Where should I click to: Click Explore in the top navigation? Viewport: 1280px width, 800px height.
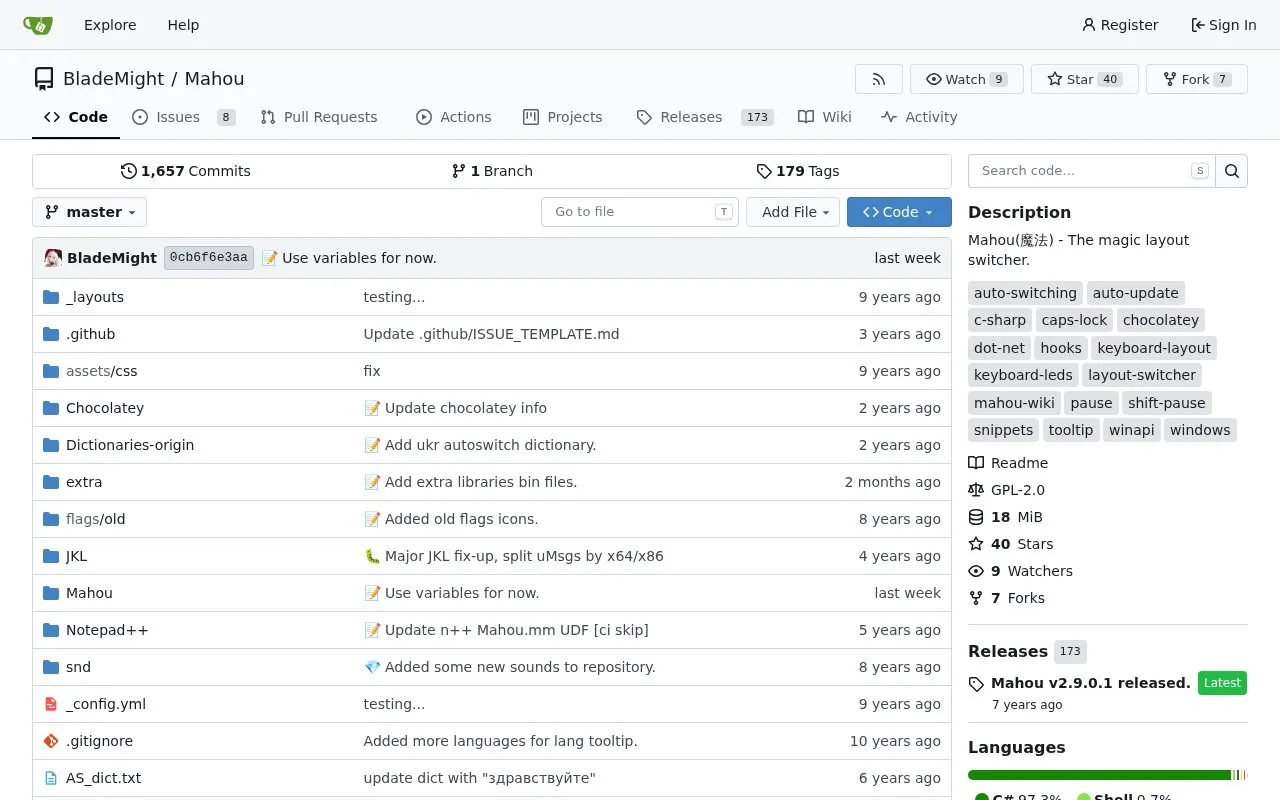(110, 25)
